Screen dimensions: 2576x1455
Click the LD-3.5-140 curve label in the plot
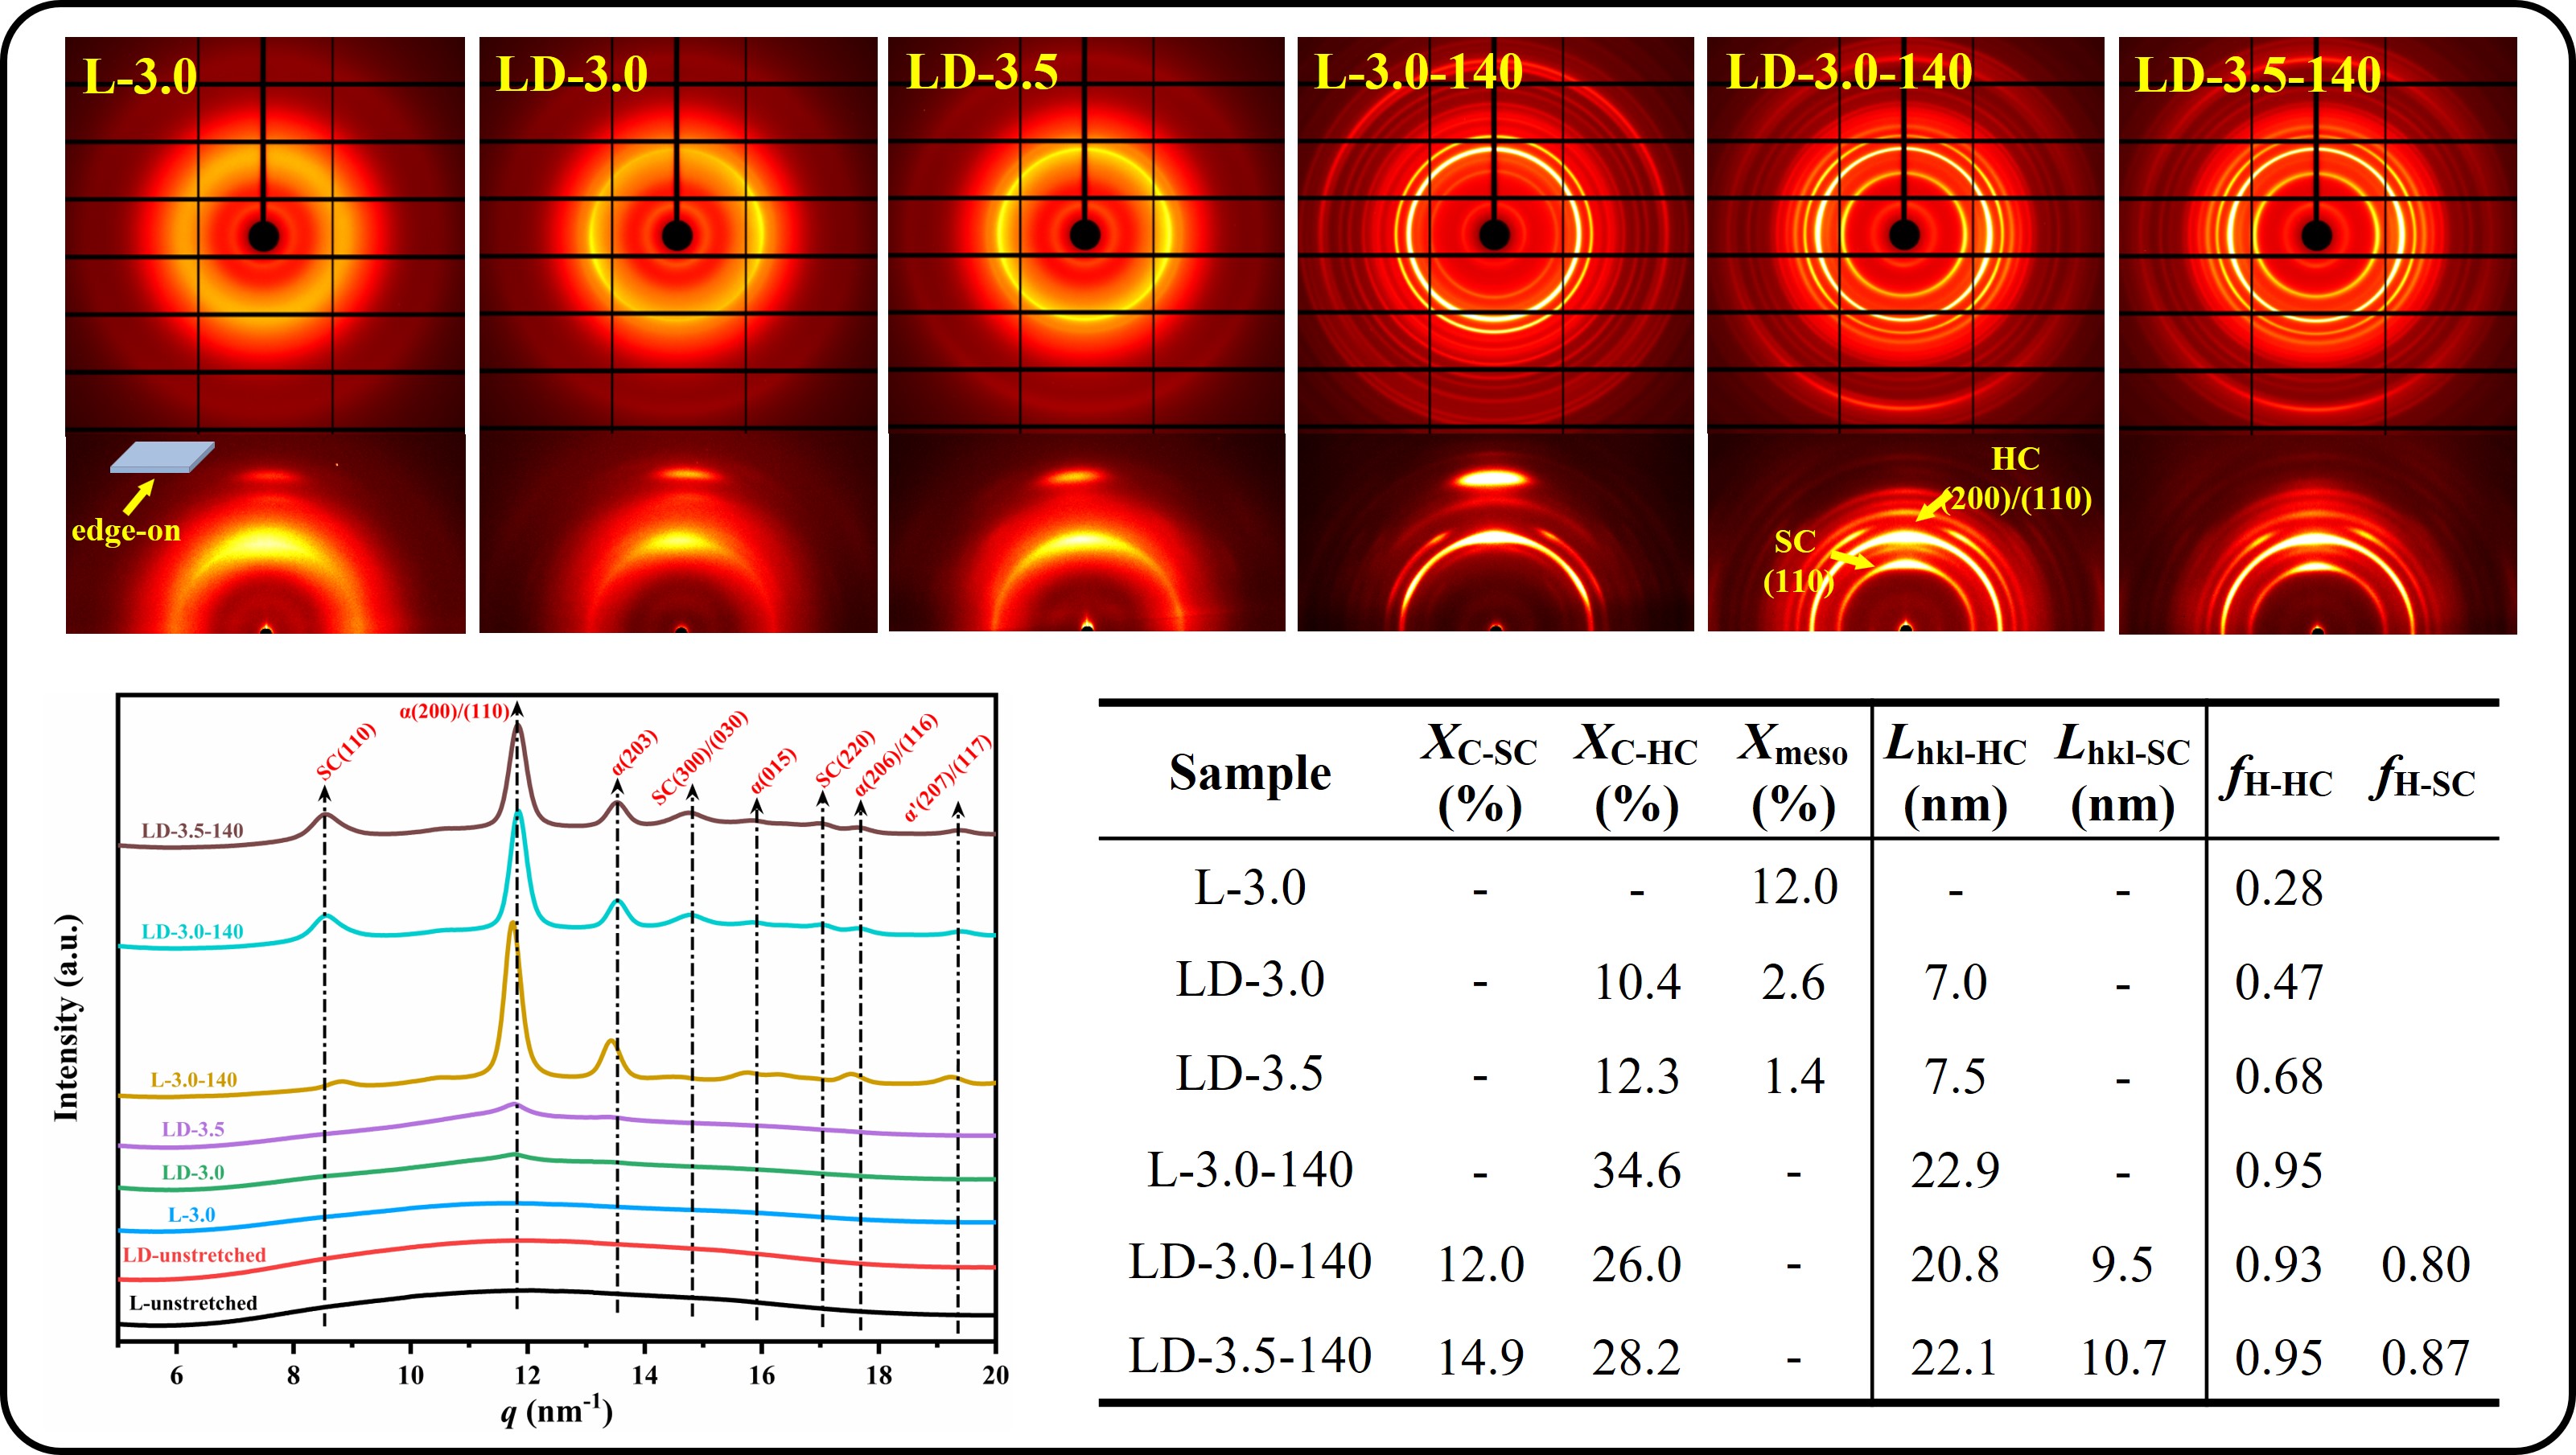[x=192, y=831]
